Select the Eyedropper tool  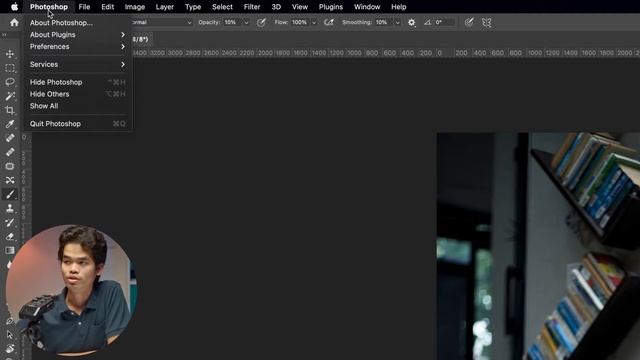(x=10, y=124)
